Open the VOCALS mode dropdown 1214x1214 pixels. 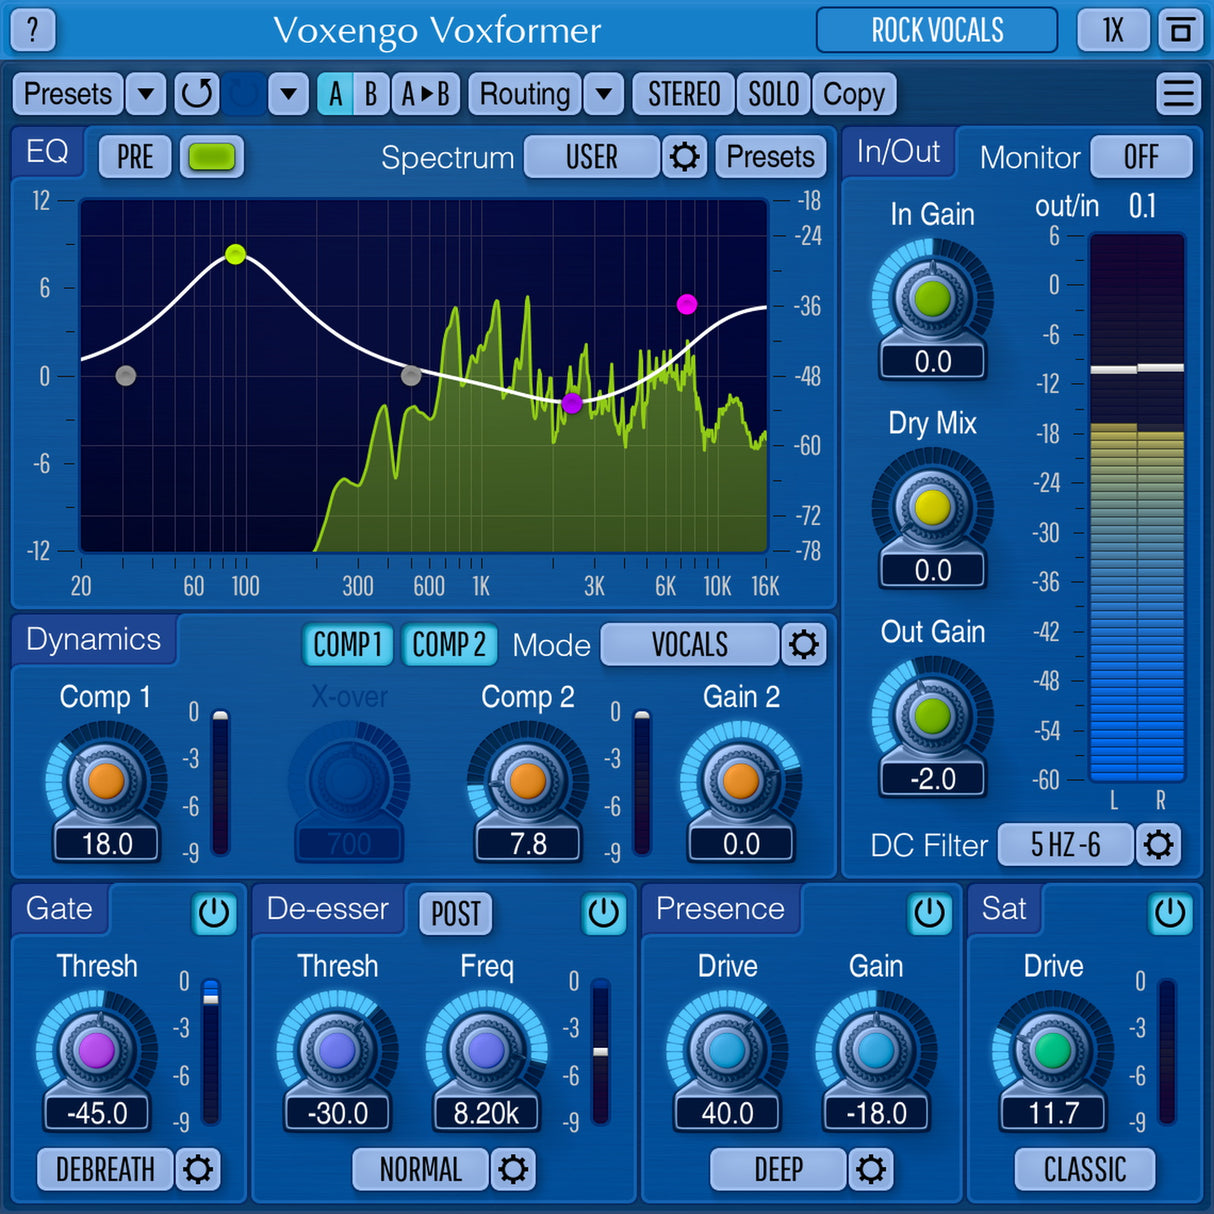click(x=689, y=646)
